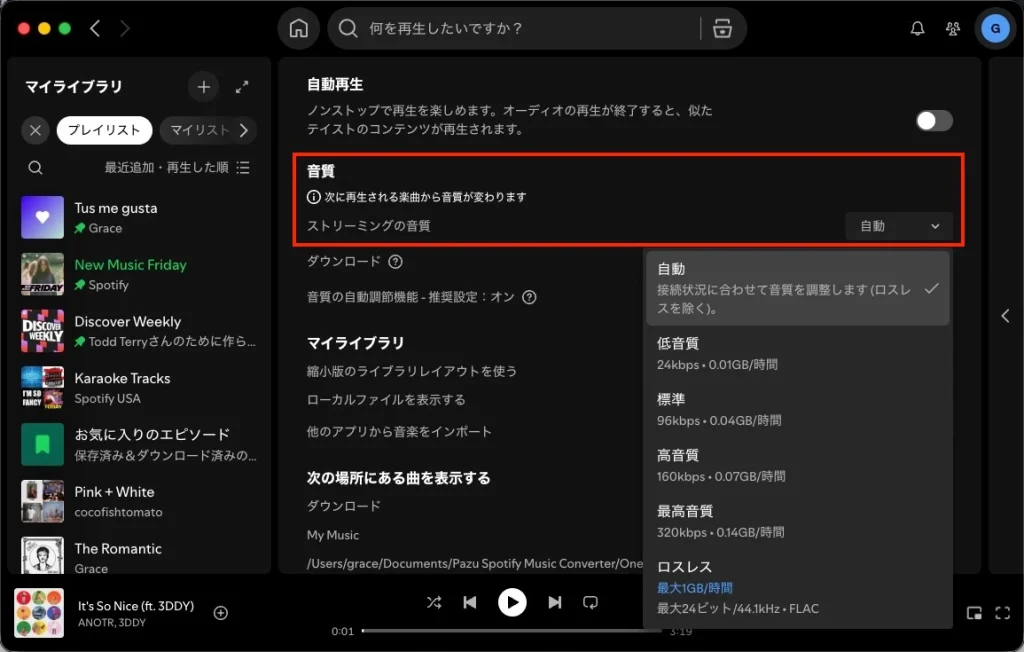
Task: Go to Spotify home screen
Action: tap(298, 28)
